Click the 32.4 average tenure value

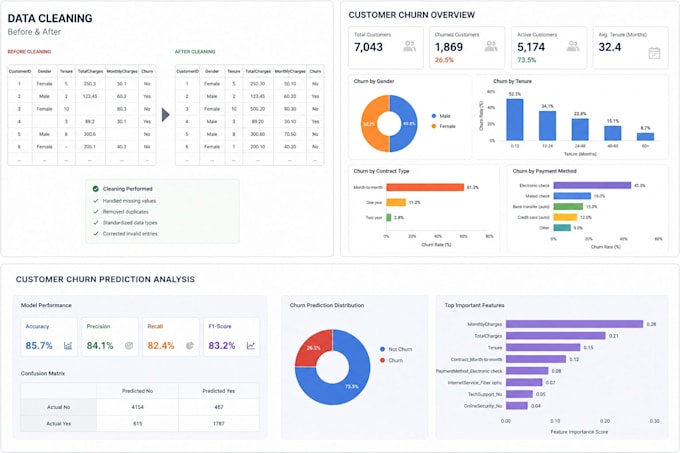(610, 47)
